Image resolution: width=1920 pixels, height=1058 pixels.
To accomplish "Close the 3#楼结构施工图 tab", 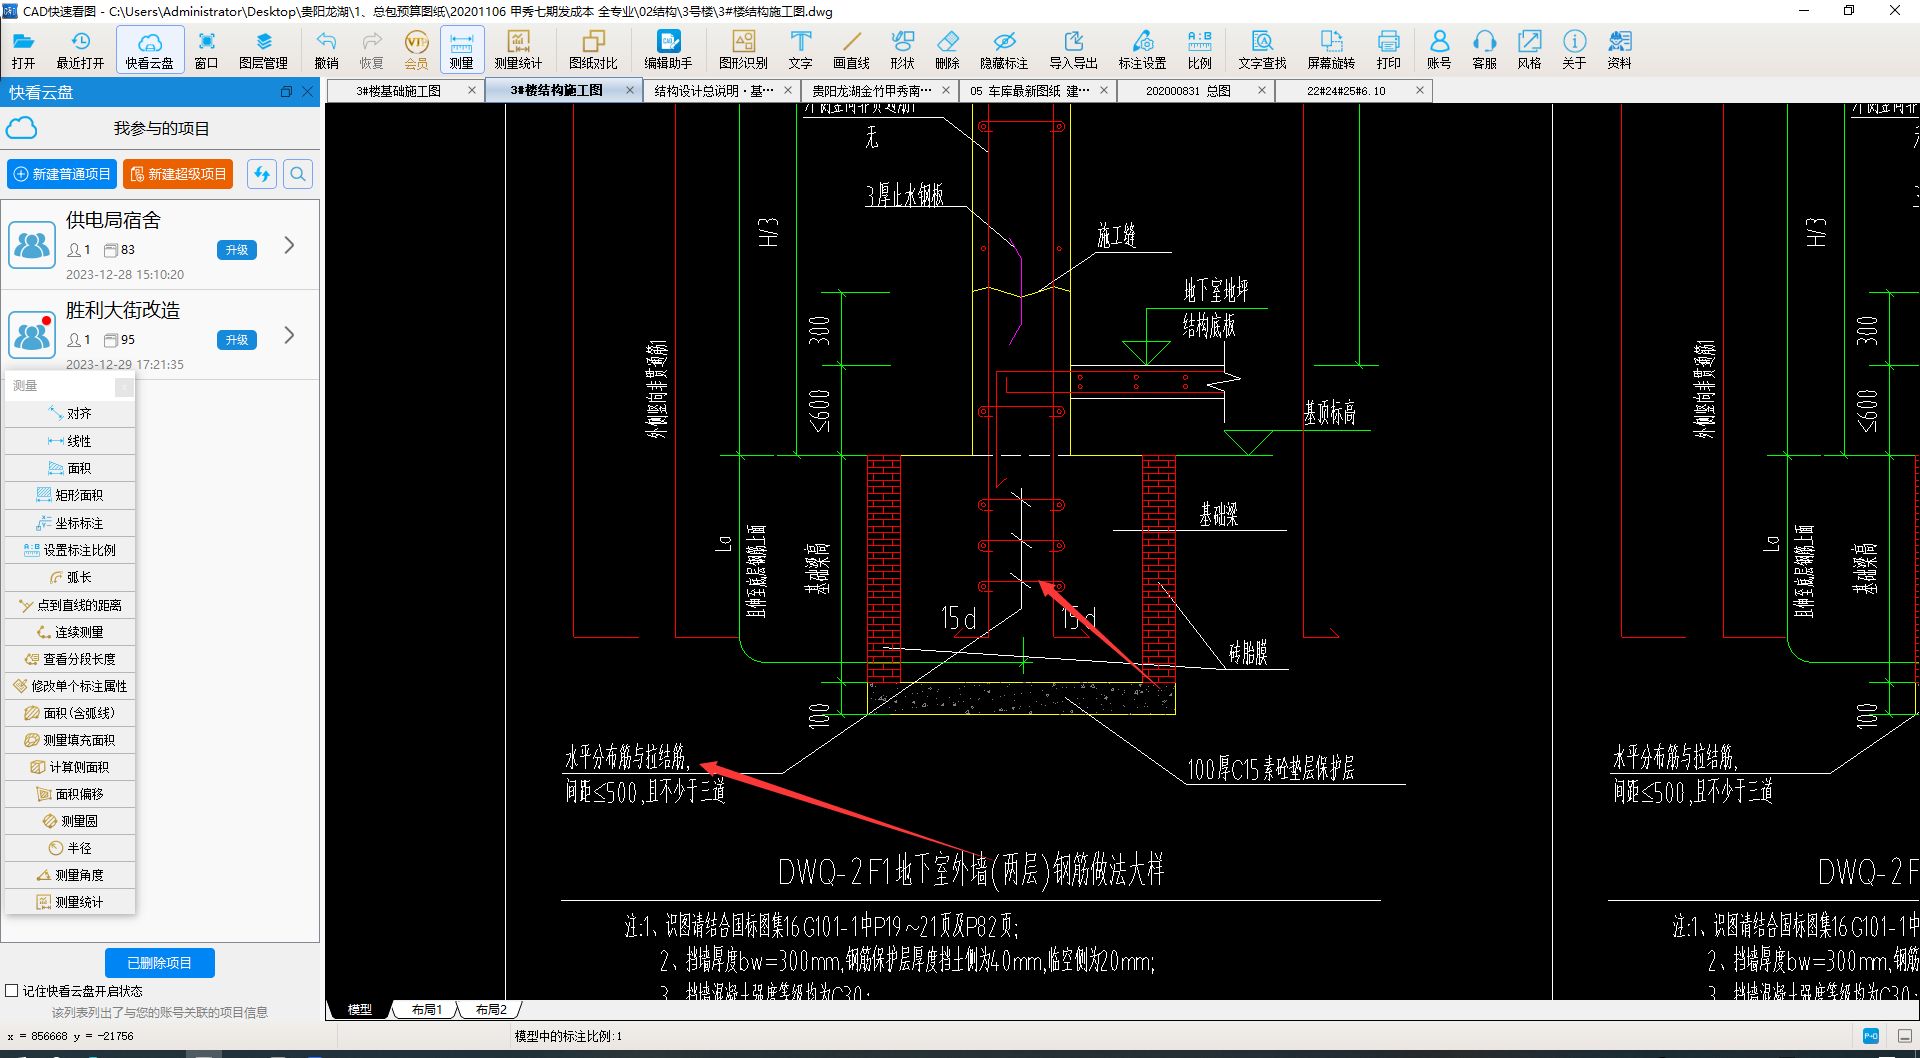I will [630, 90].
